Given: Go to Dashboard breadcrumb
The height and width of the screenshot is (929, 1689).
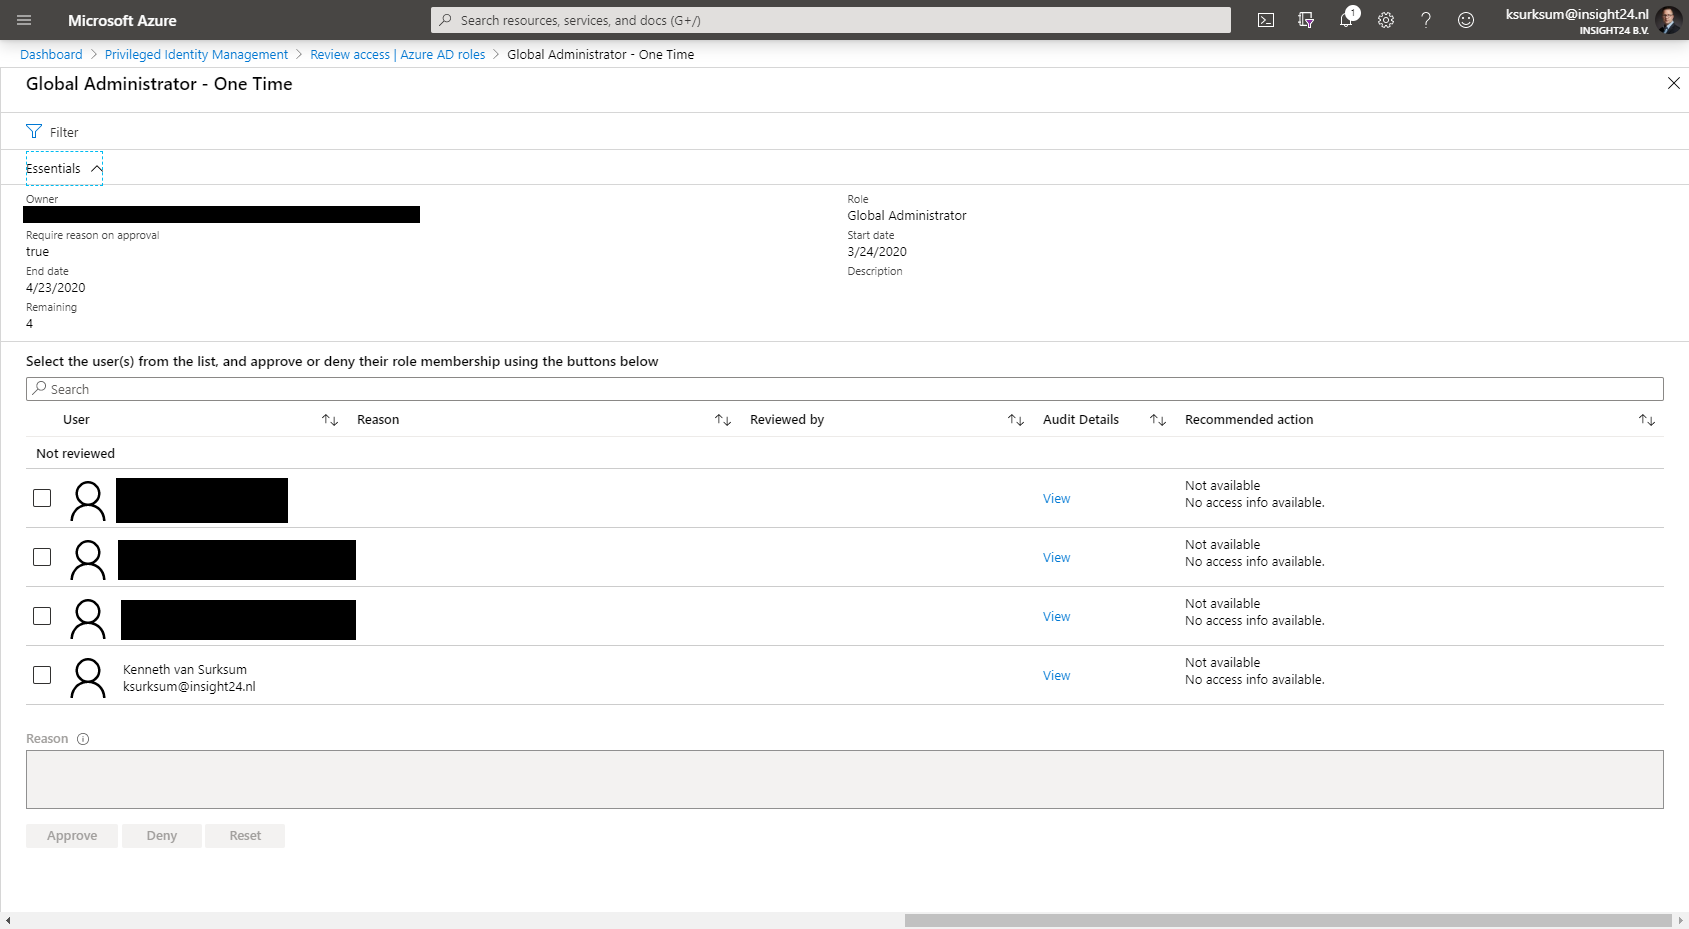Looking at the screenshot, I should pos(51,55).
